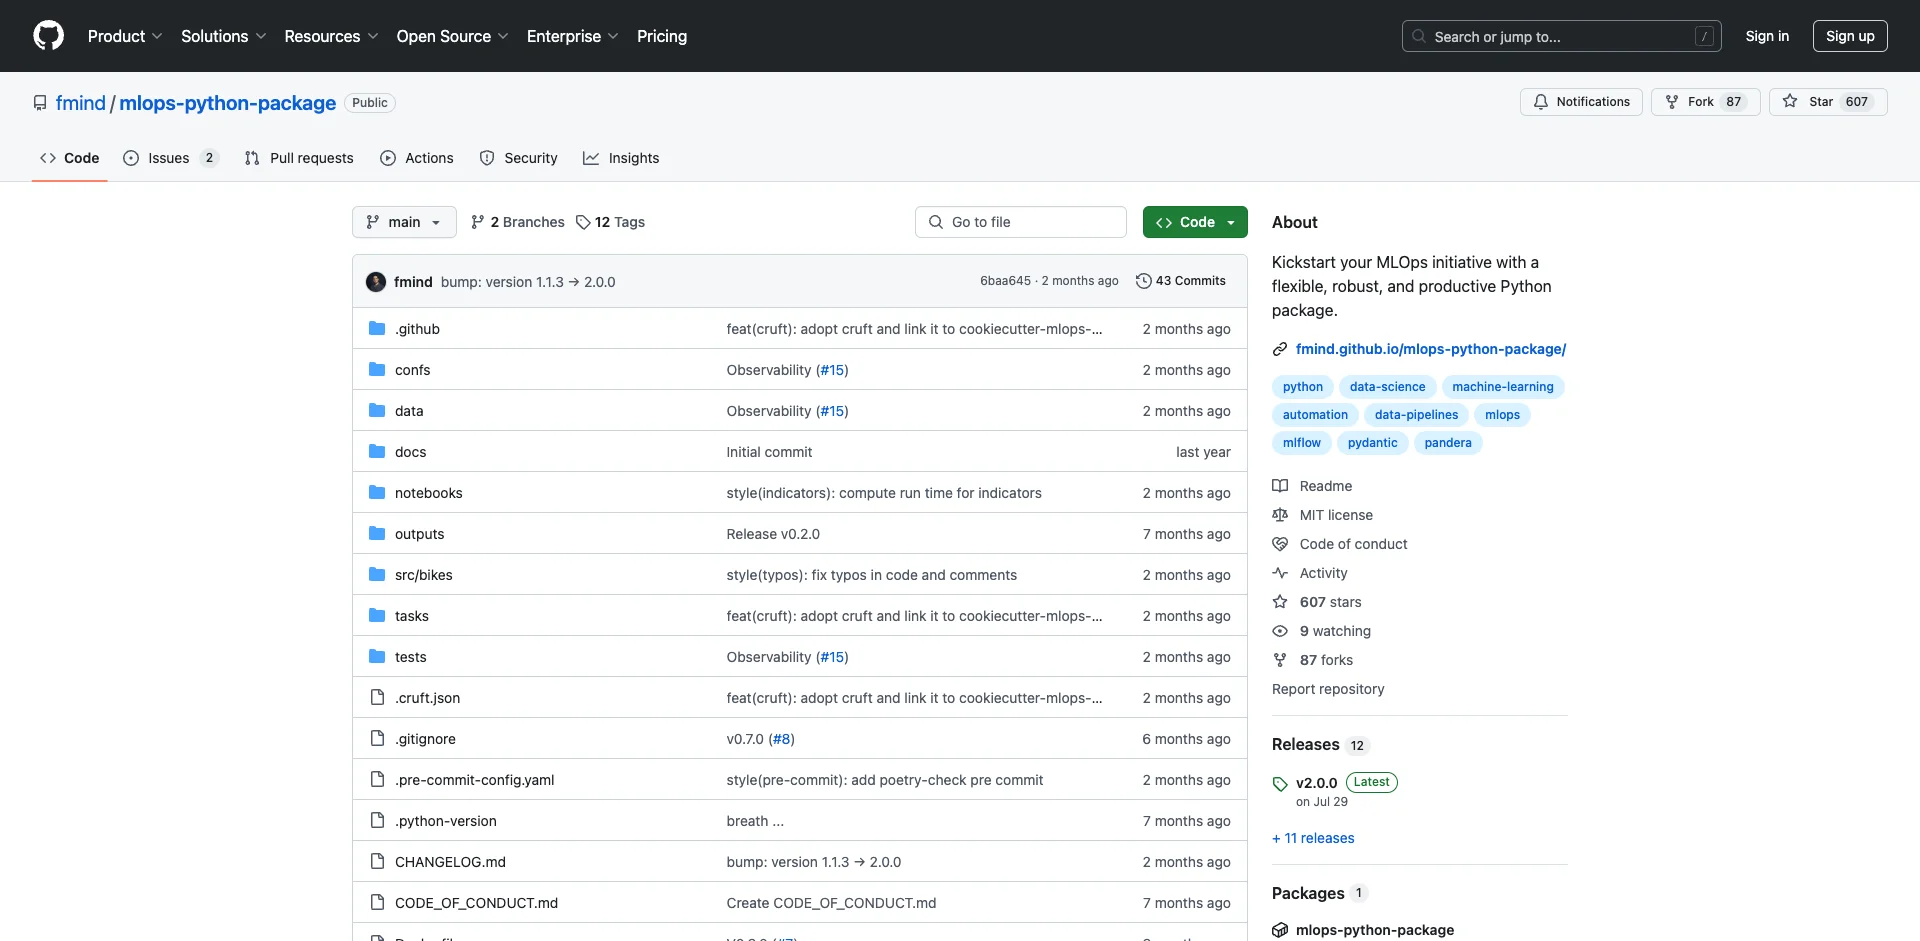1920x941 pixels.
Task: Click the fork icon next to 87 forks
Action: pos(1280,660)
